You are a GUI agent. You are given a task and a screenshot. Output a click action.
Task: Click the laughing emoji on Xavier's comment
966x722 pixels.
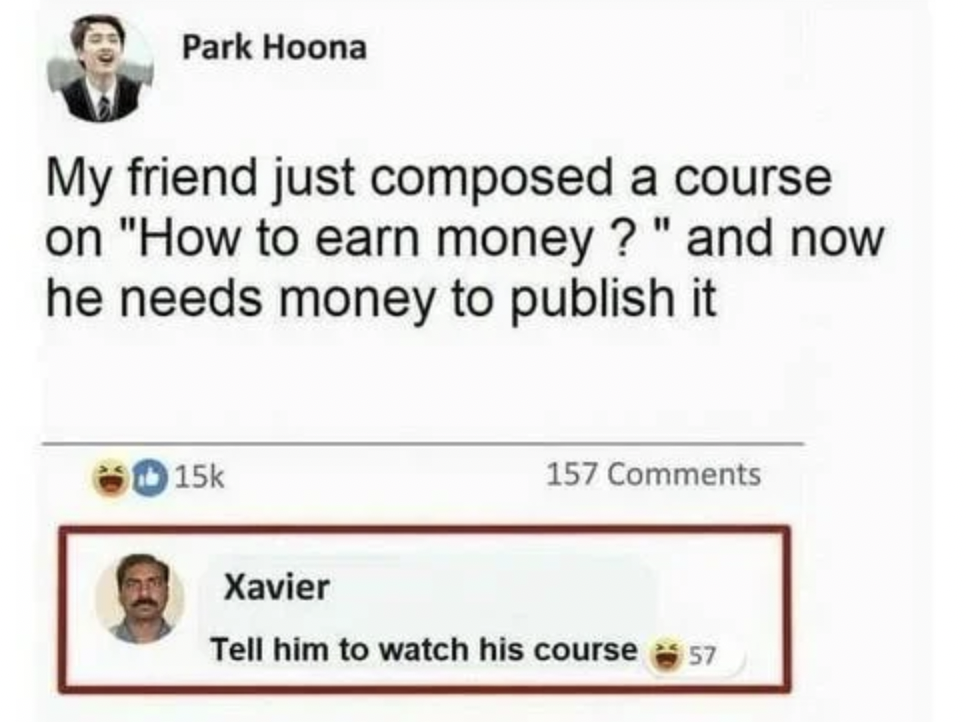(x=664, y=655)
